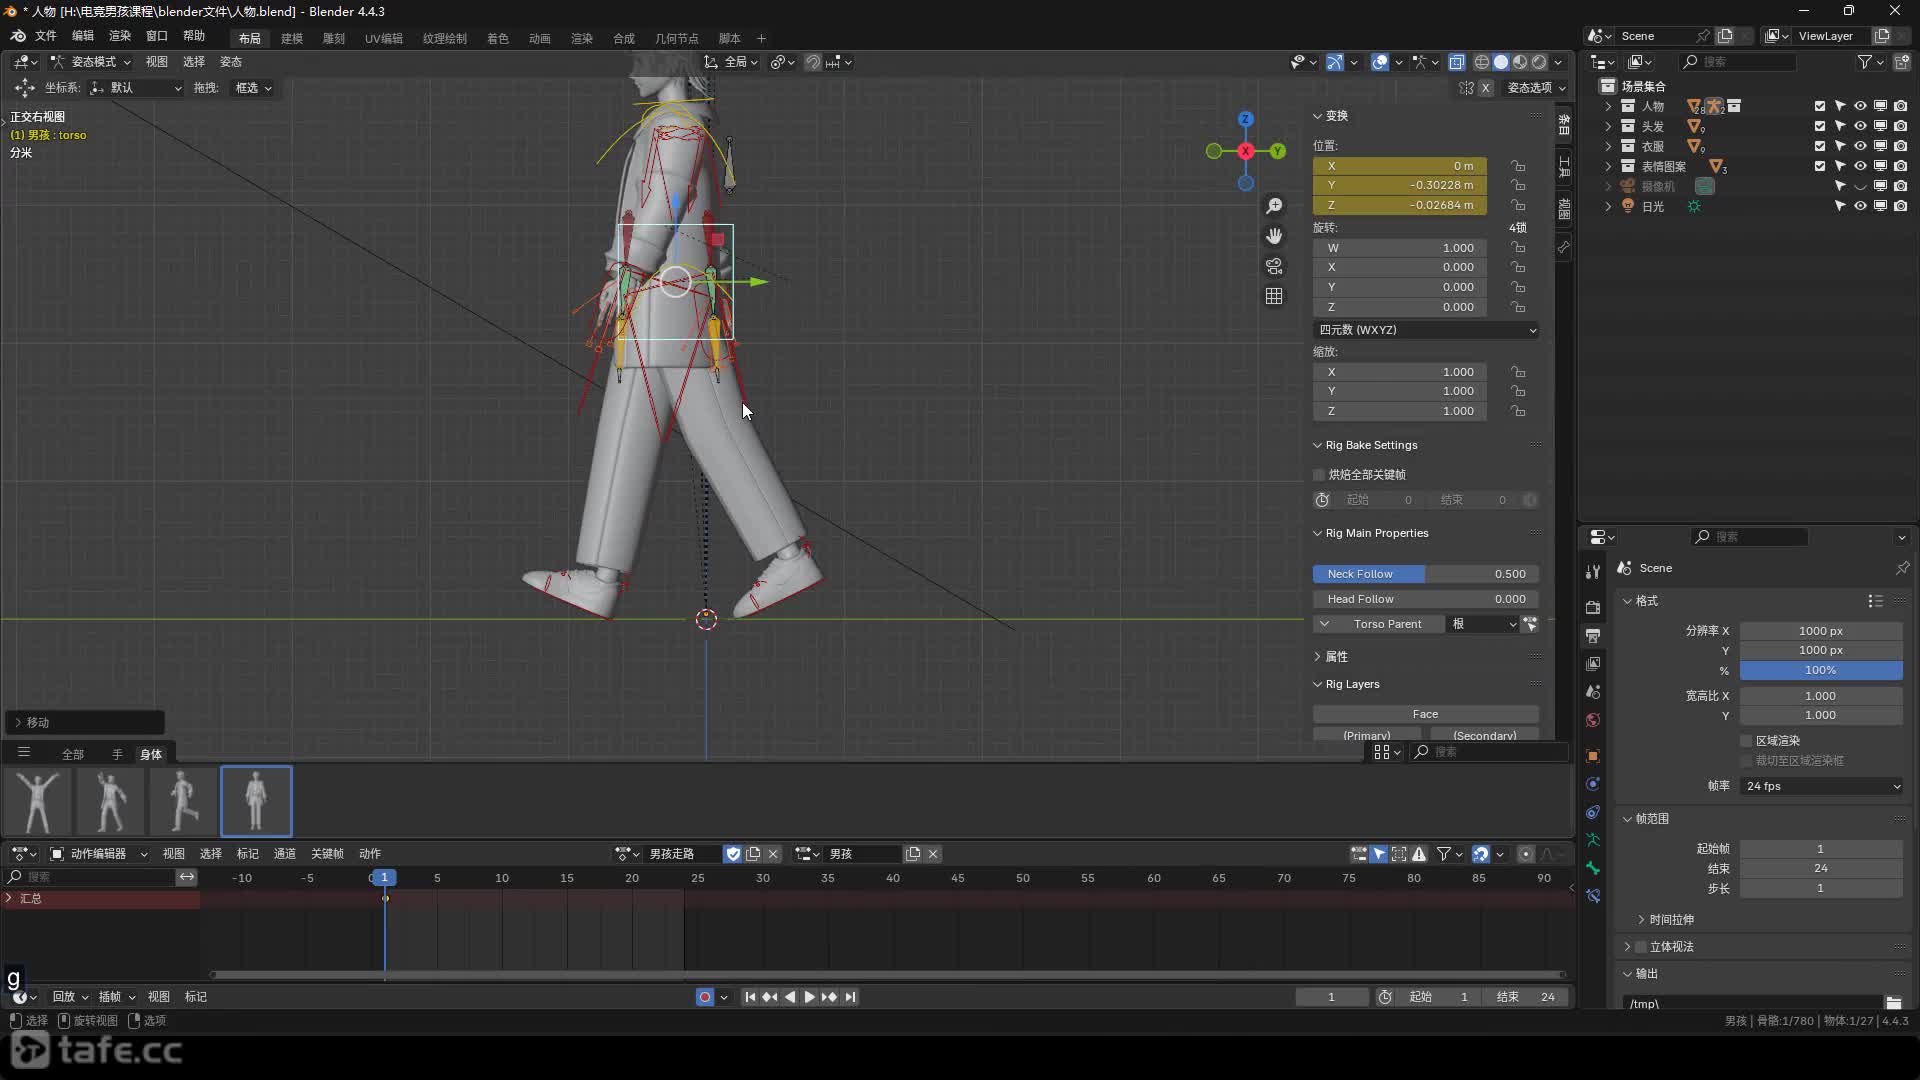Click the Face rig layer button
The image size is (1920, 1080).
1425,714
